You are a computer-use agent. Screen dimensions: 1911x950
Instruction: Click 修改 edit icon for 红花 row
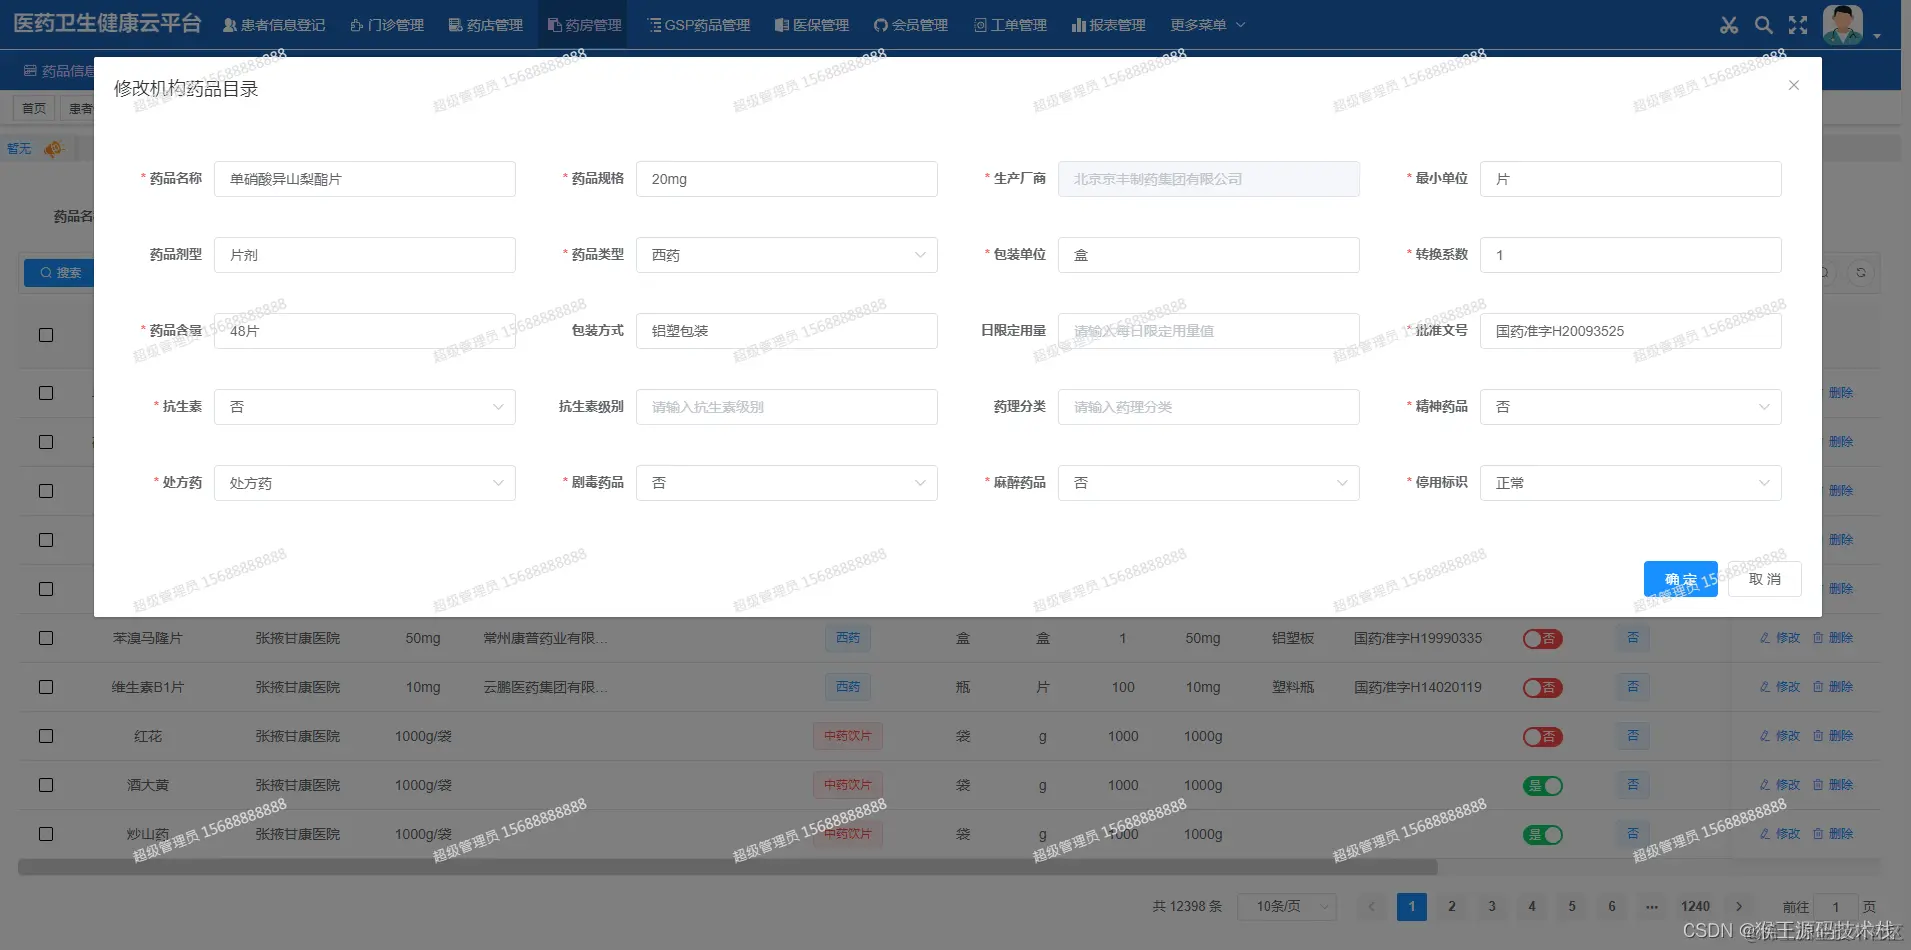1780,736
